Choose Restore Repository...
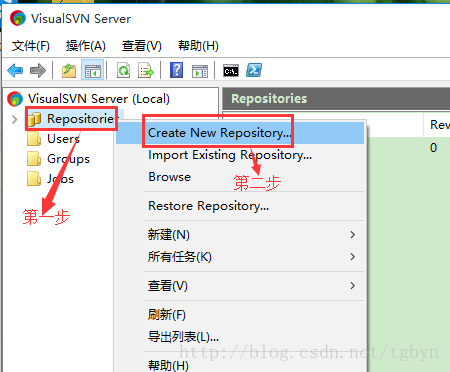 240,206
